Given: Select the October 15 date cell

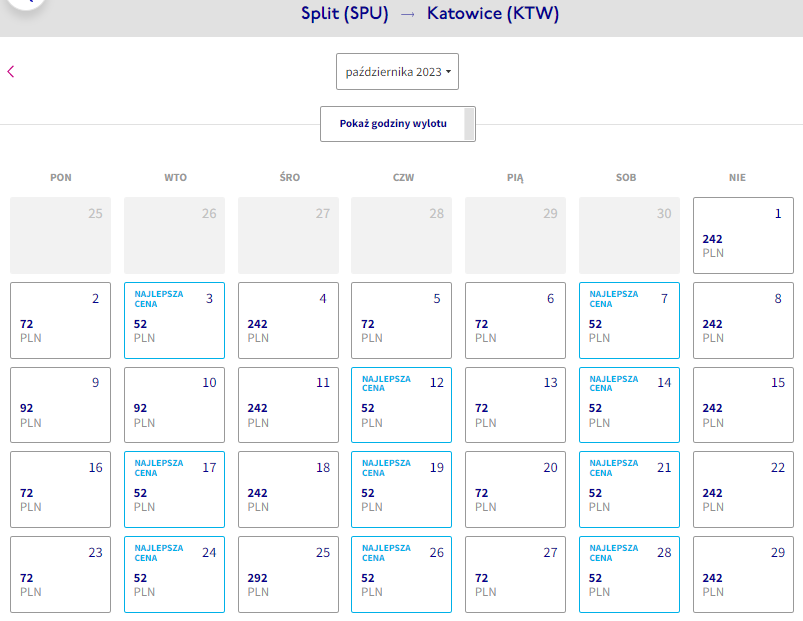Looking at the screenshot, I should (743, 405).
